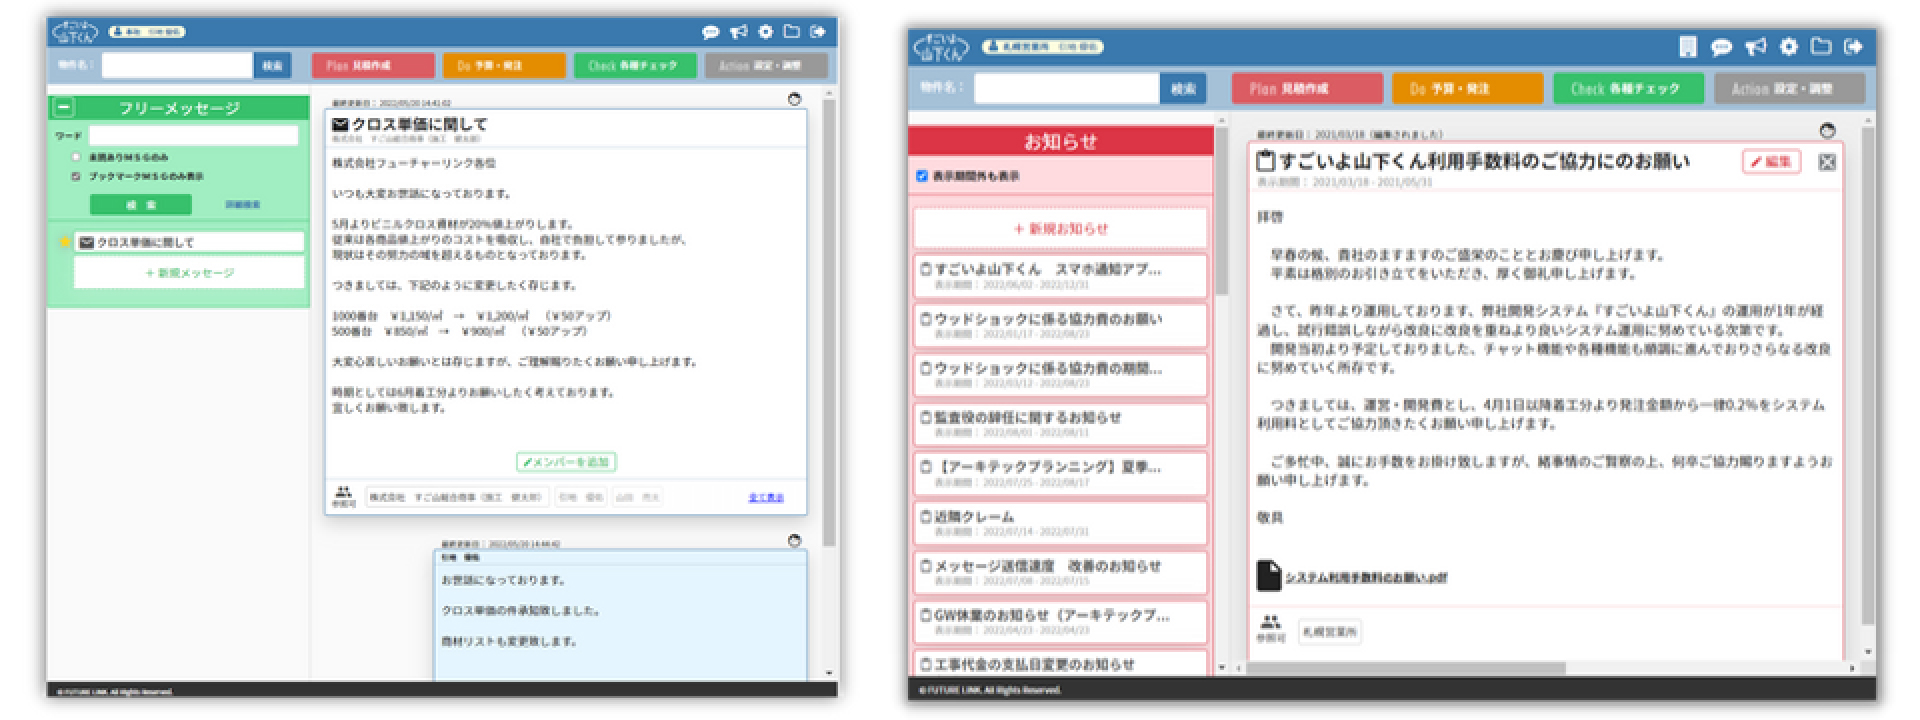1920x720 pixels.
Task: Click user badge in right window header
Action: click(x=1043, y=47)
